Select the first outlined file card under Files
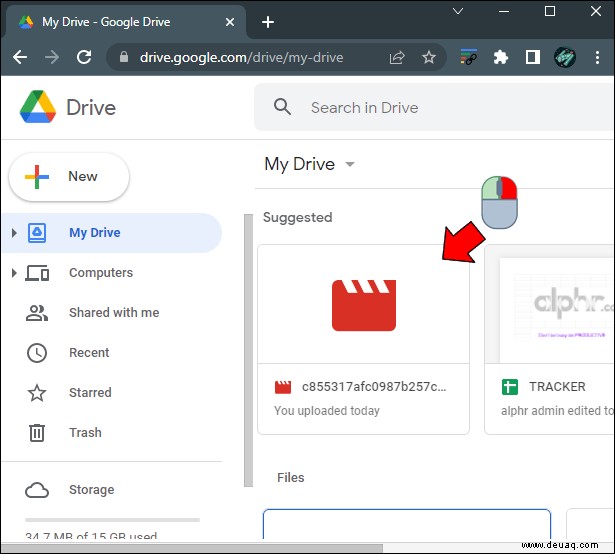615x554 pixels. [407, 524]
